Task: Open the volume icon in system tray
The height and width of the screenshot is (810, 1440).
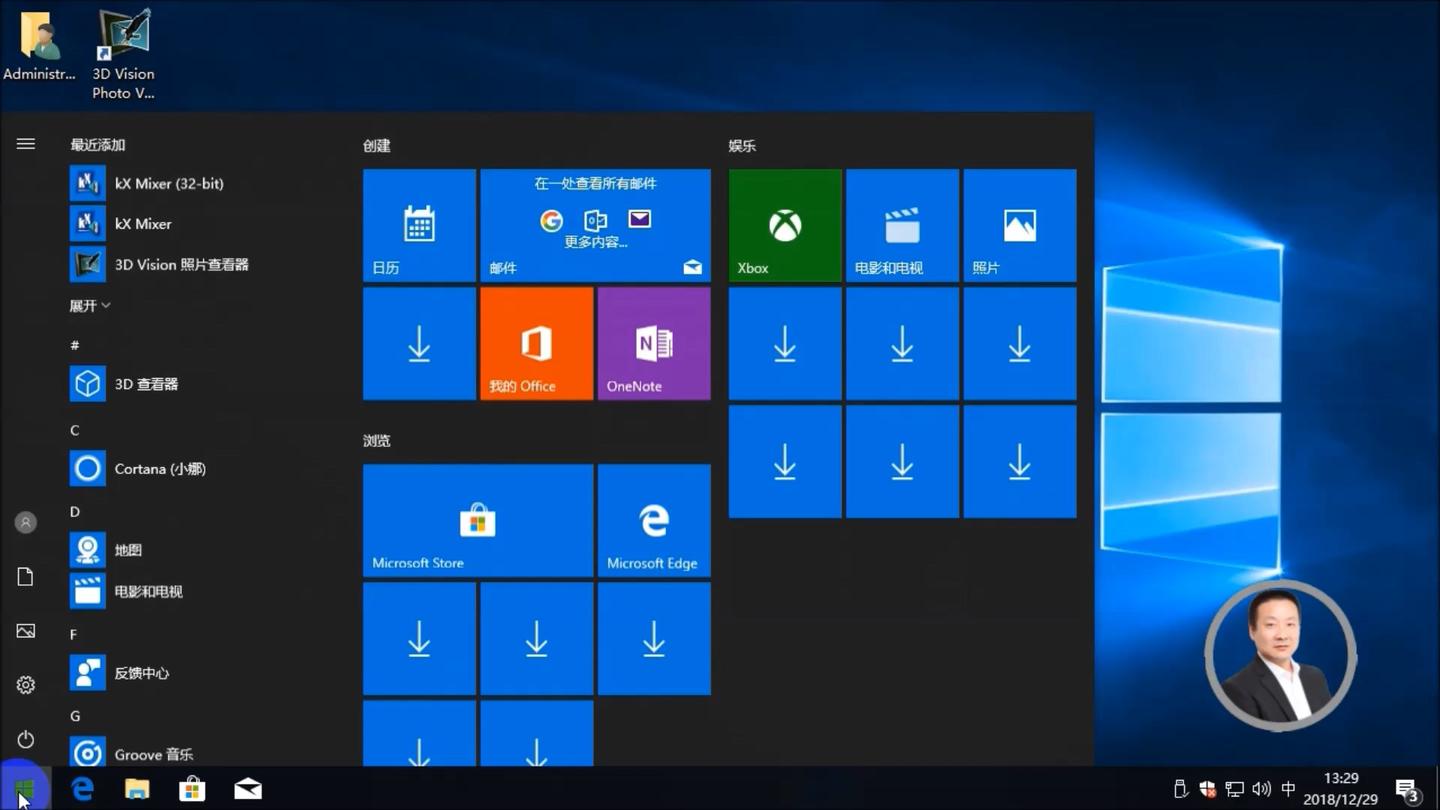Action: 1262,789
